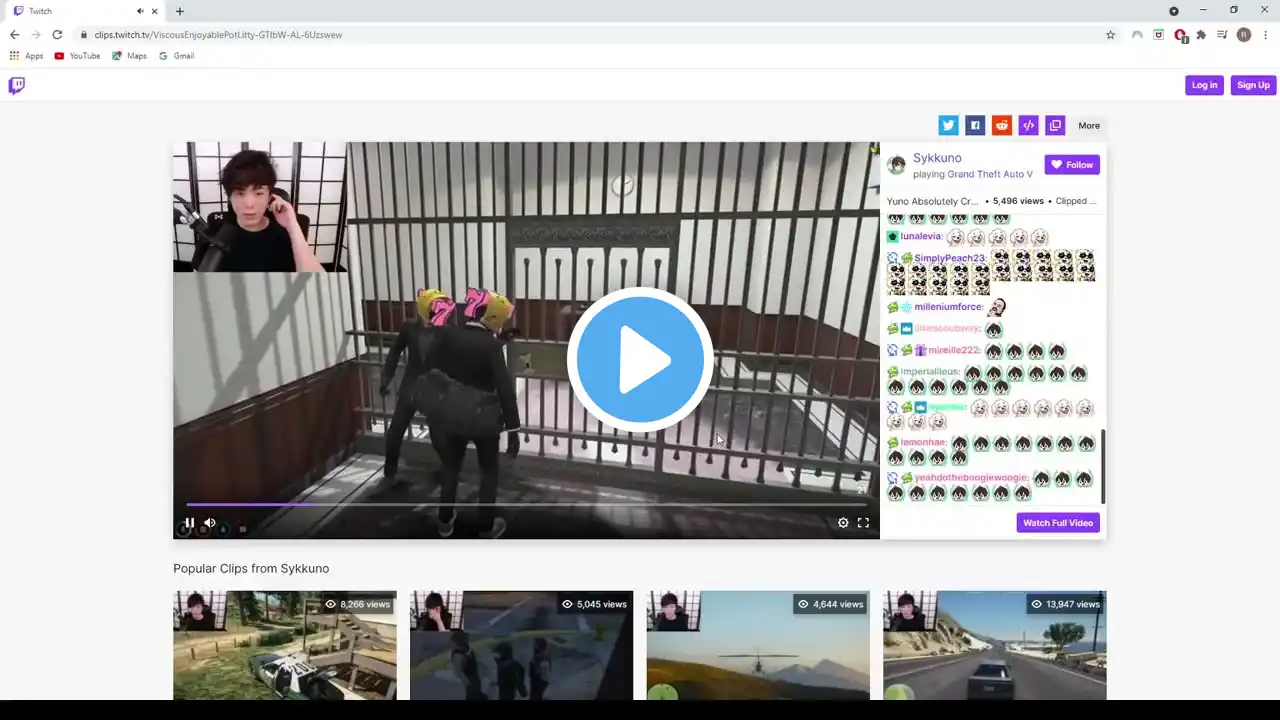Viewport: 1280px width, 720px height.
Task: Open the Grand Theft Auto V game link
Action: [x=990, y=174]
